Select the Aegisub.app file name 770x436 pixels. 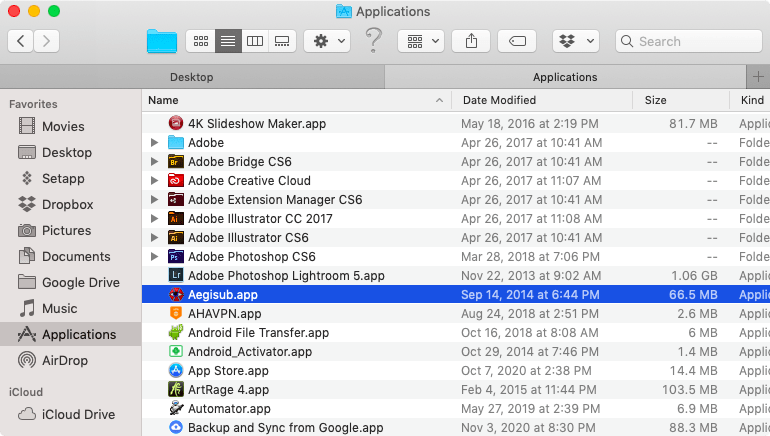[223, 295]
